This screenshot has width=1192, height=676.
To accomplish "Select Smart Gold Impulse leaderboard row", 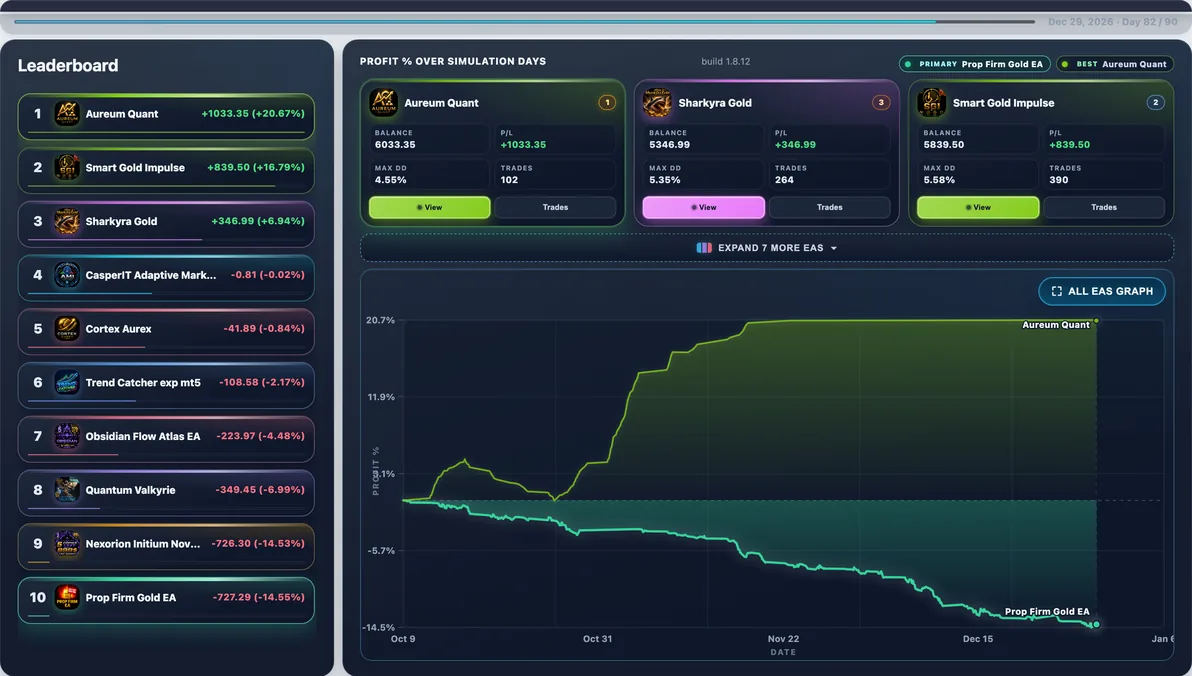I will tap(166, 170).
